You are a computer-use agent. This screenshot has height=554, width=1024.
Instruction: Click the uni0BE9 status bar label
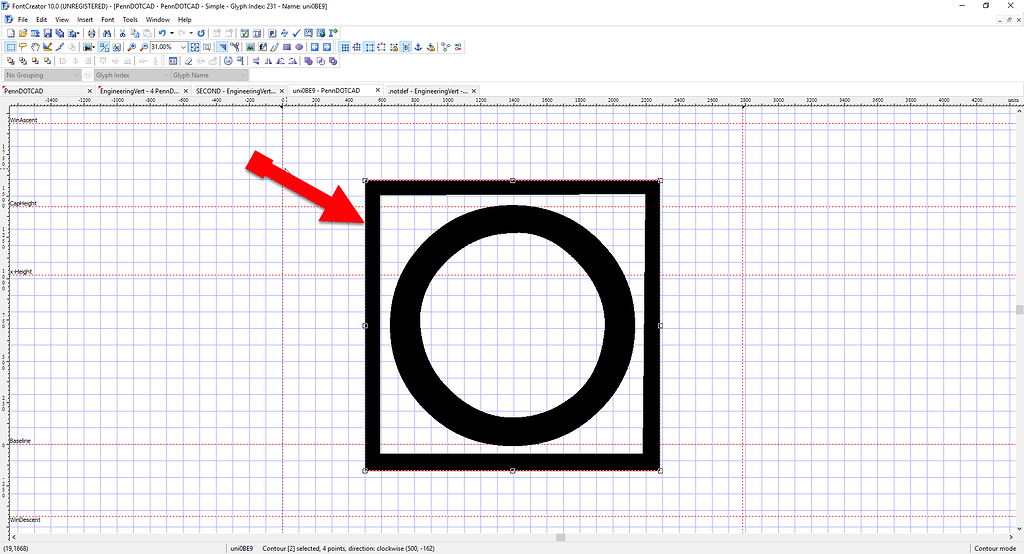(x=242, y=548)
